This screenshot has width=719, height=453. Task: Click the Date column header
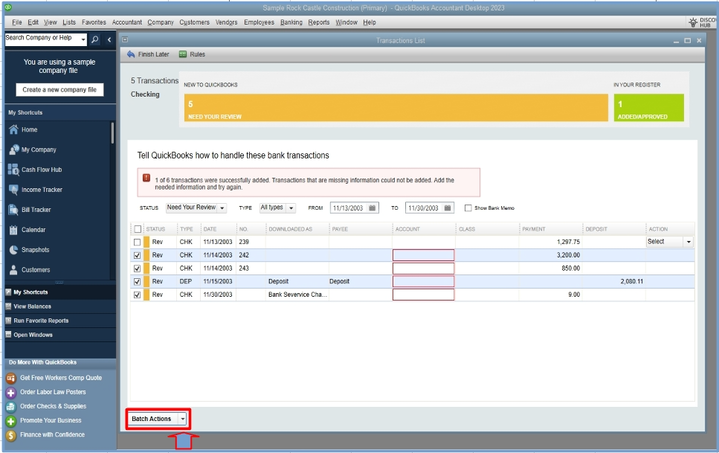coord(218,229)
